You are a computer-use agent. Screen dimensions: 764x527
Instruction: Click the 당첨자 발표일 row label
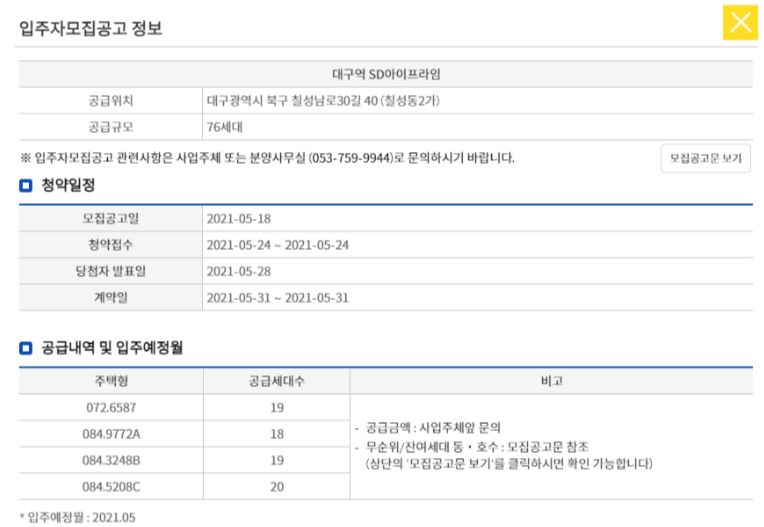click(x=111, y=271)
